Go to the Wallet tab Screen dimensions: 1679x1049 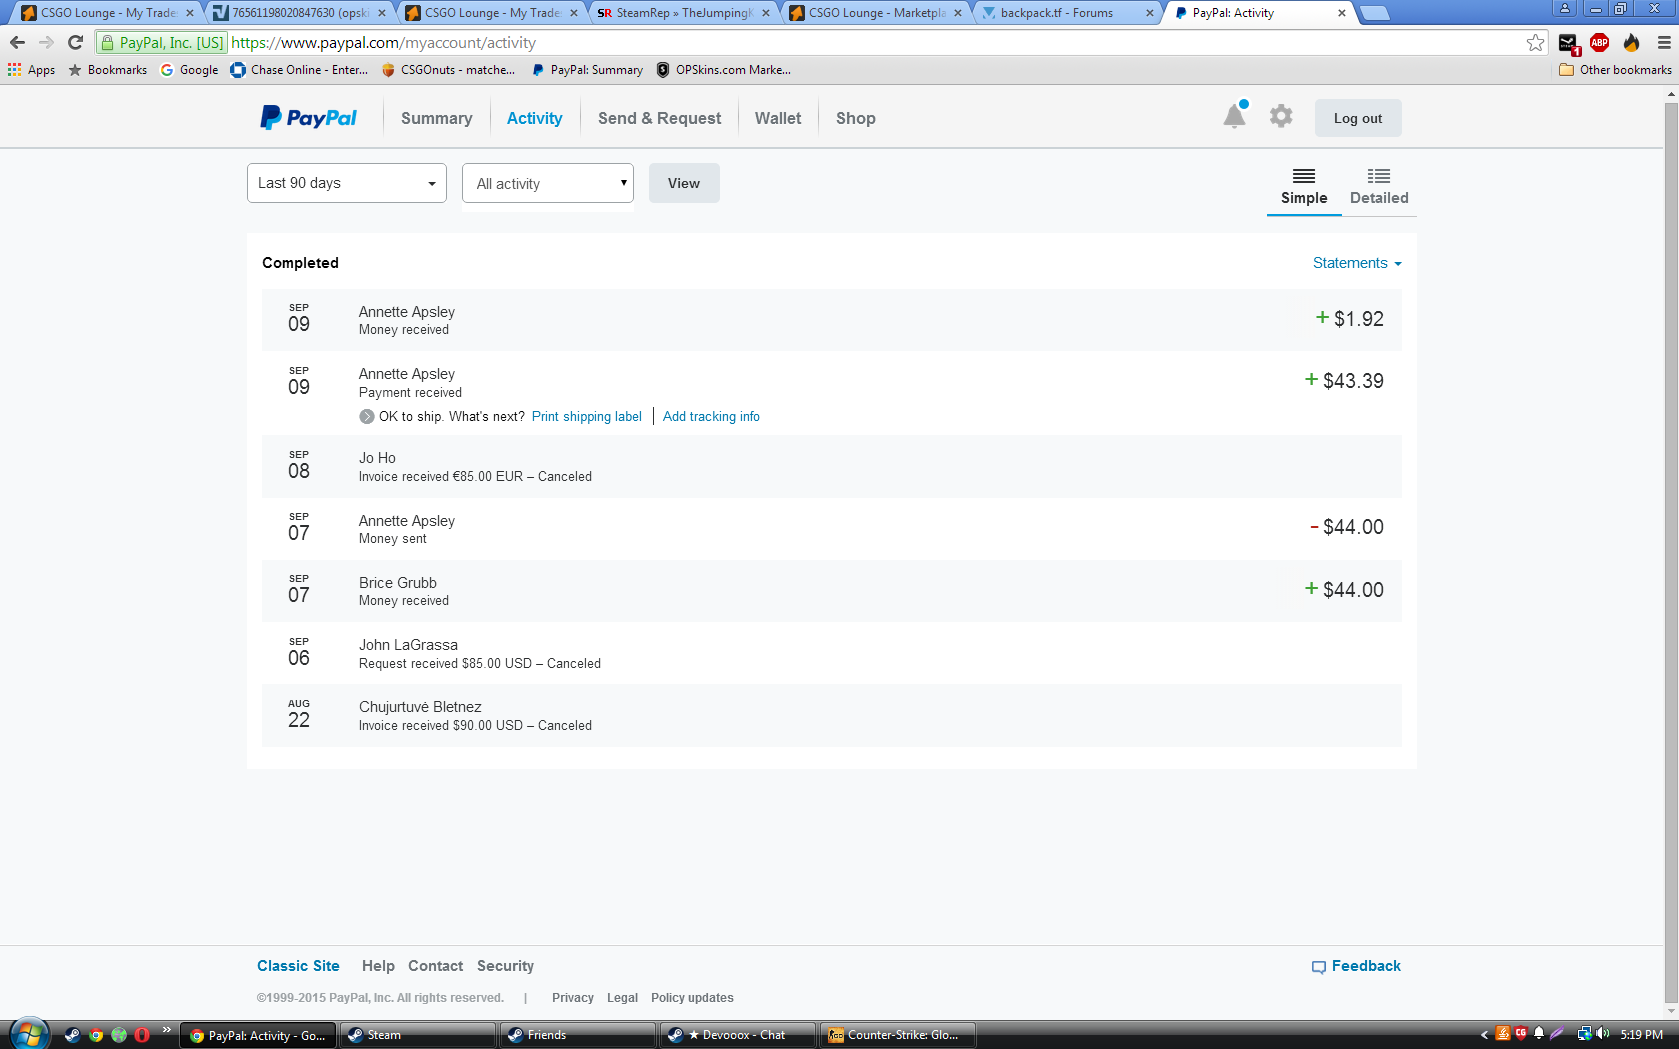(777, 118)
